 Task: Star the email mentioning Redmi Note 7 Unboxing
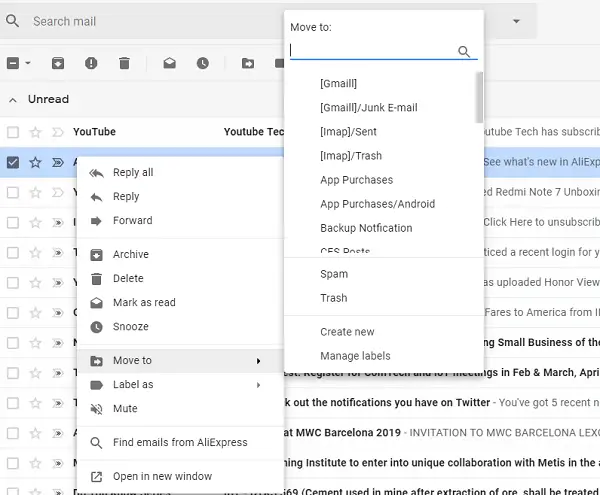[x=36, y=192]
